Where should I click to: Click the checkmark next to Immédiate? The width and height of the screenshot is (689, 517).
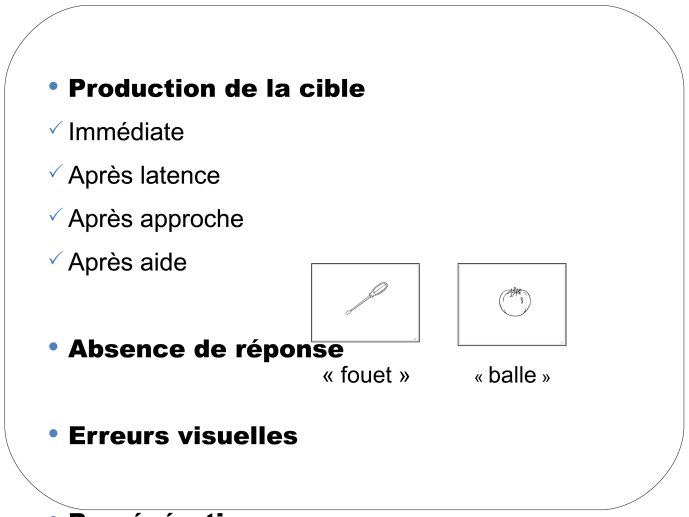pos(55,128)
